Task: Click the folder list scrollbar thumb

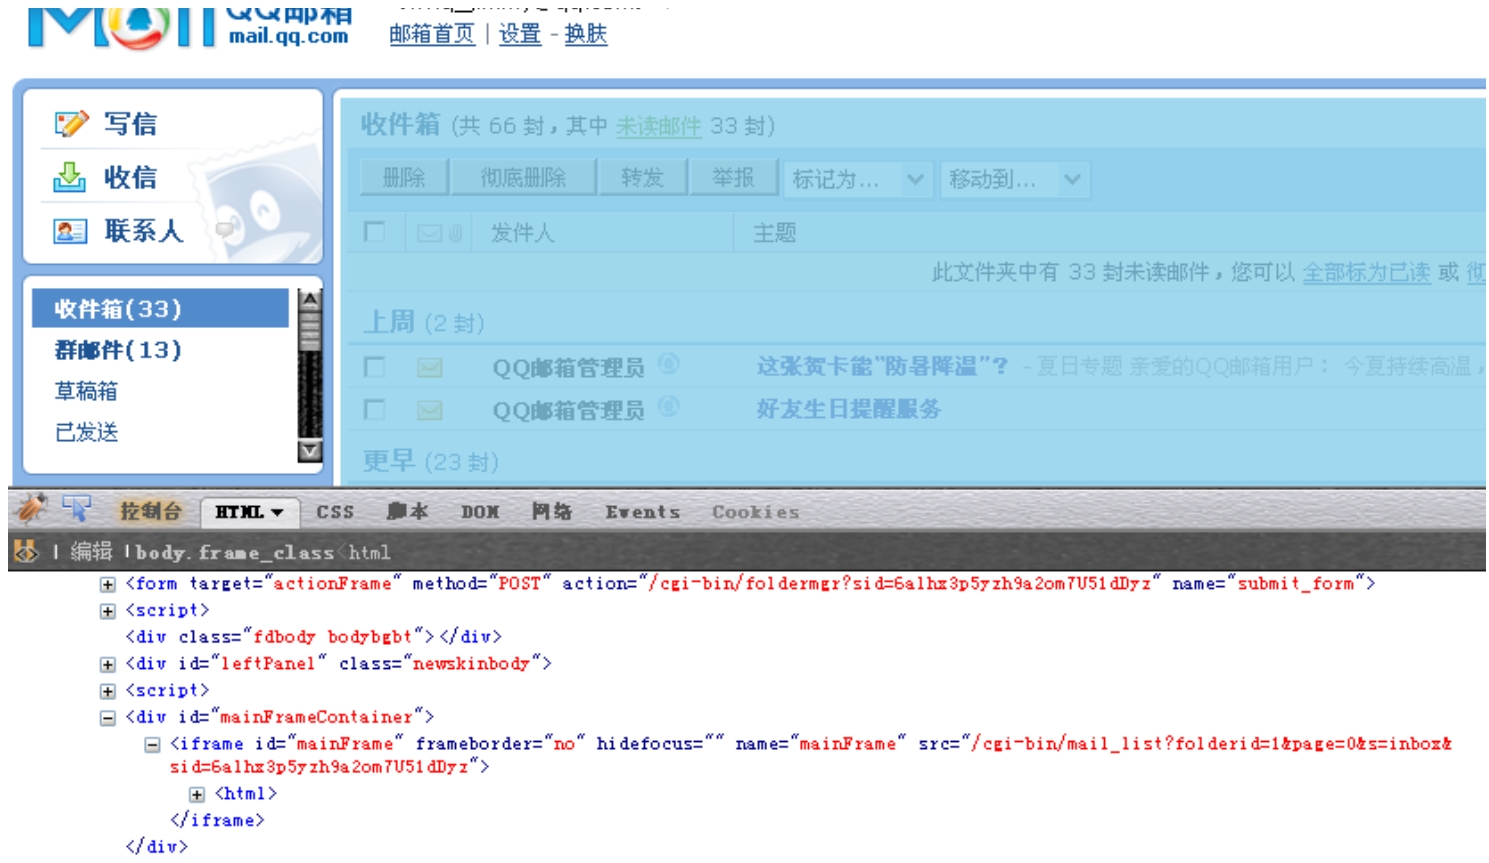Action: pyautogui.click(x=310, y=330)
